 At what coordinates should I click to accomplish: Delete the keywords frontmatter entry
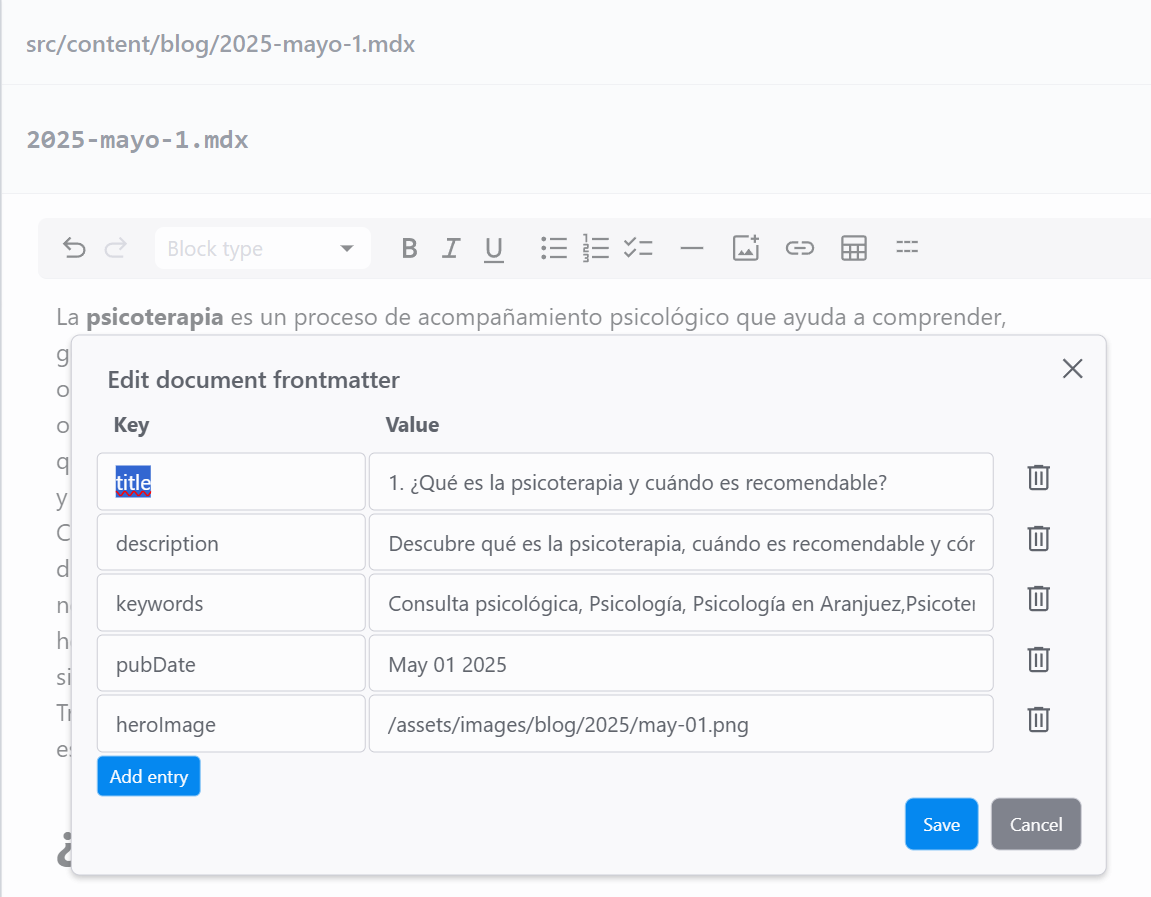click(1037, 598)
